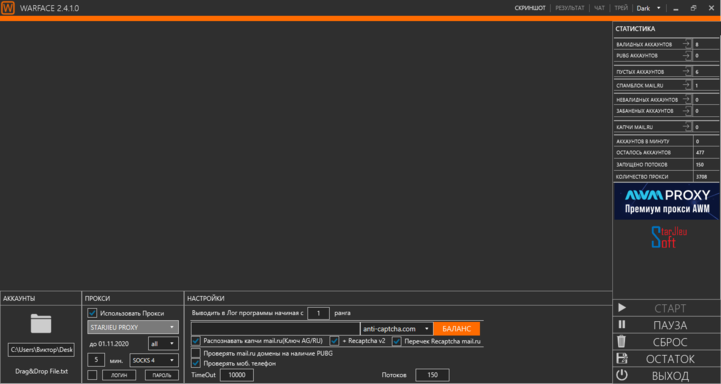721x384 pixels.
Task: Click the WARFACE 2.4.1.0 title text
Action: [x=49, y=8]
